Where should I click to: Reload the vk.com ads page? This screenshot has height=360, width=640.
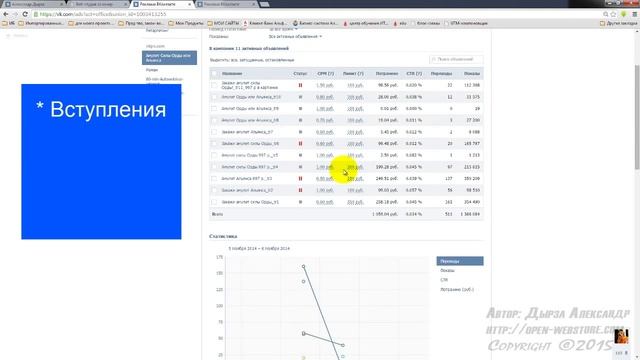[25, 14]
